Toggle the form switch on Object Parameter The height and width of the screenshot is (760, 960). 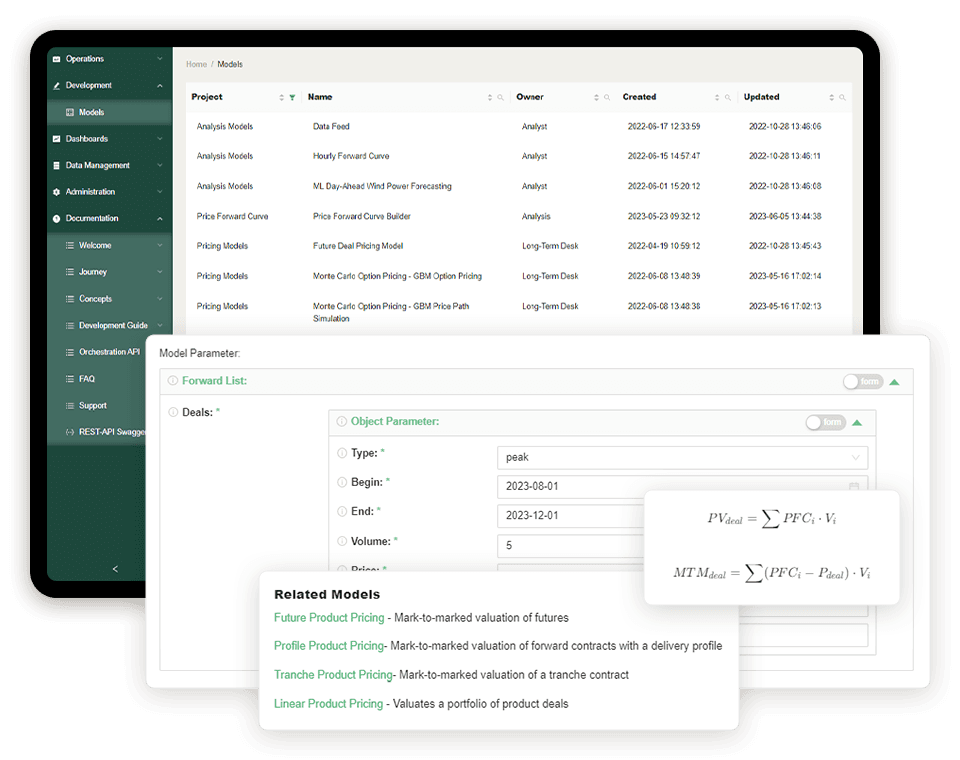(x=825, y=422)
